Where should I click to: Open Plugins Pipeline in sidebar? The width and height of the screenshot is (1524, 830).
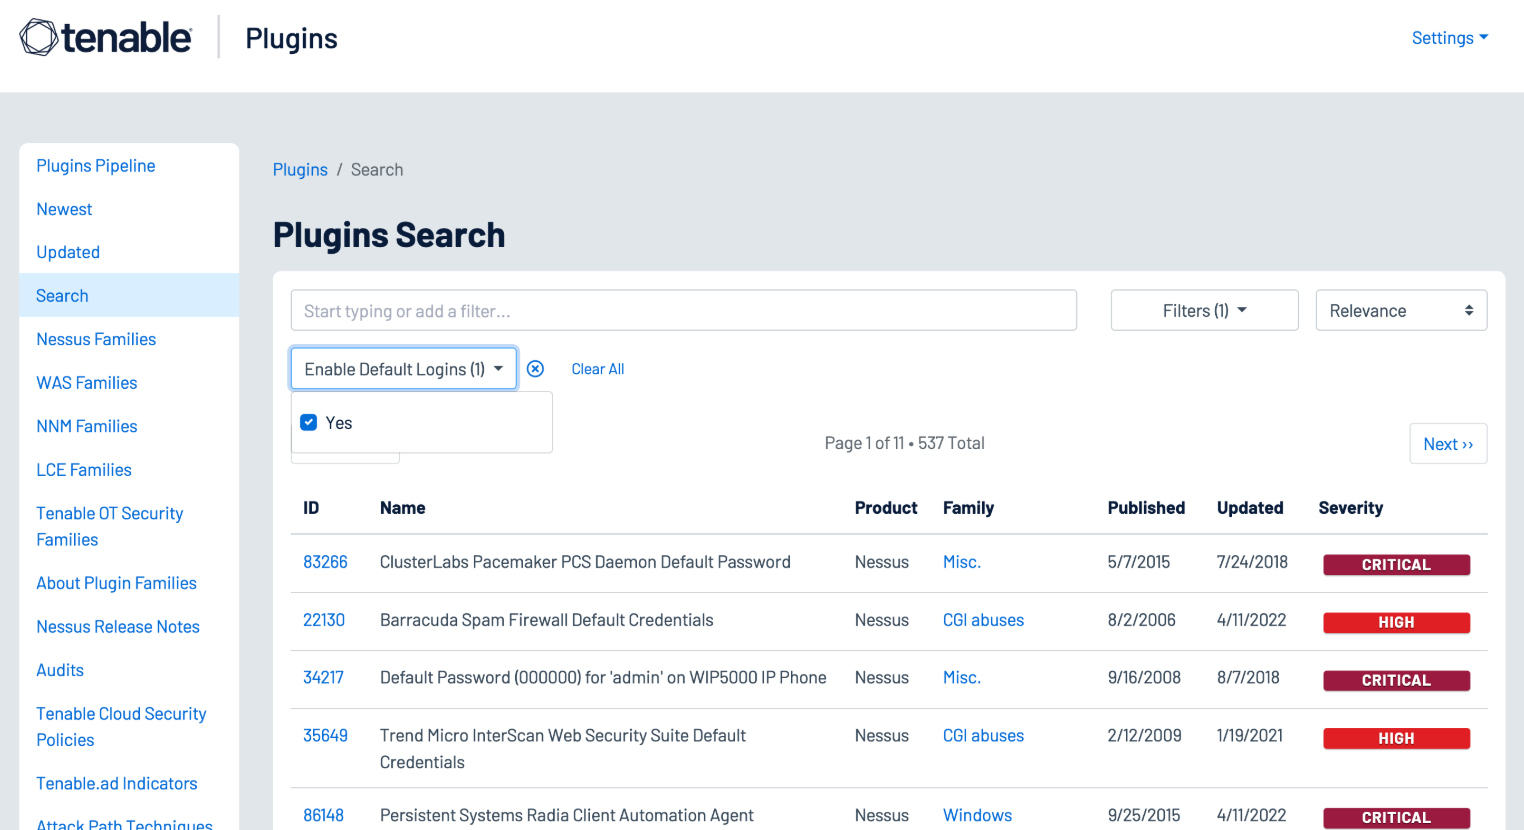pyautogui.click(x=96, y=166)
